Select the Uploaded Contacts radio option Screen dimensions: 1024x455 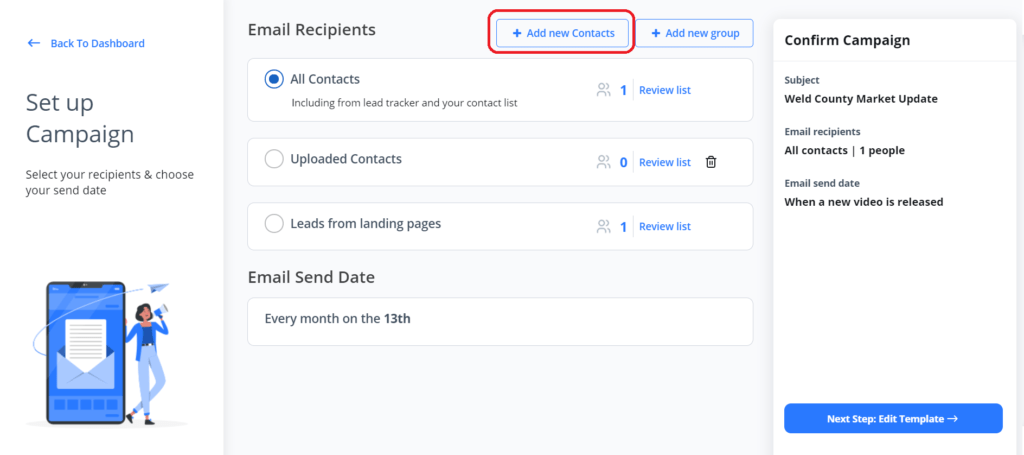click(x=274, y=159)
